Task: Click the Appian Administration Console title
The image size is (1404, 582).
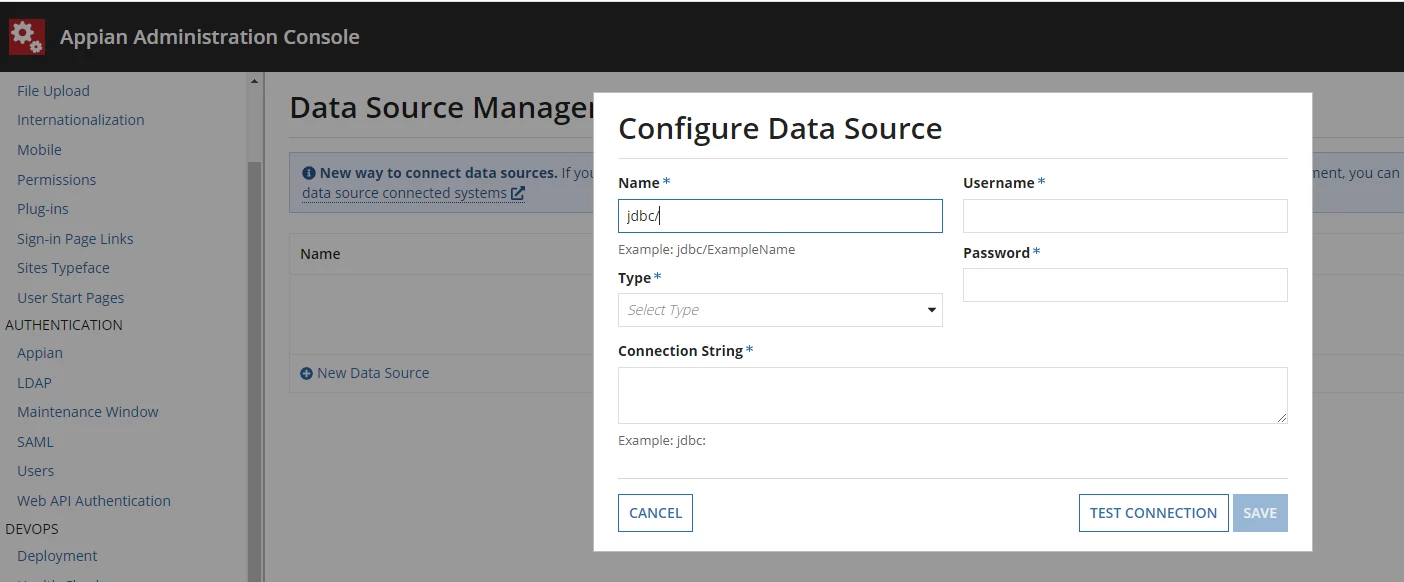Action: tap(209, 37)
